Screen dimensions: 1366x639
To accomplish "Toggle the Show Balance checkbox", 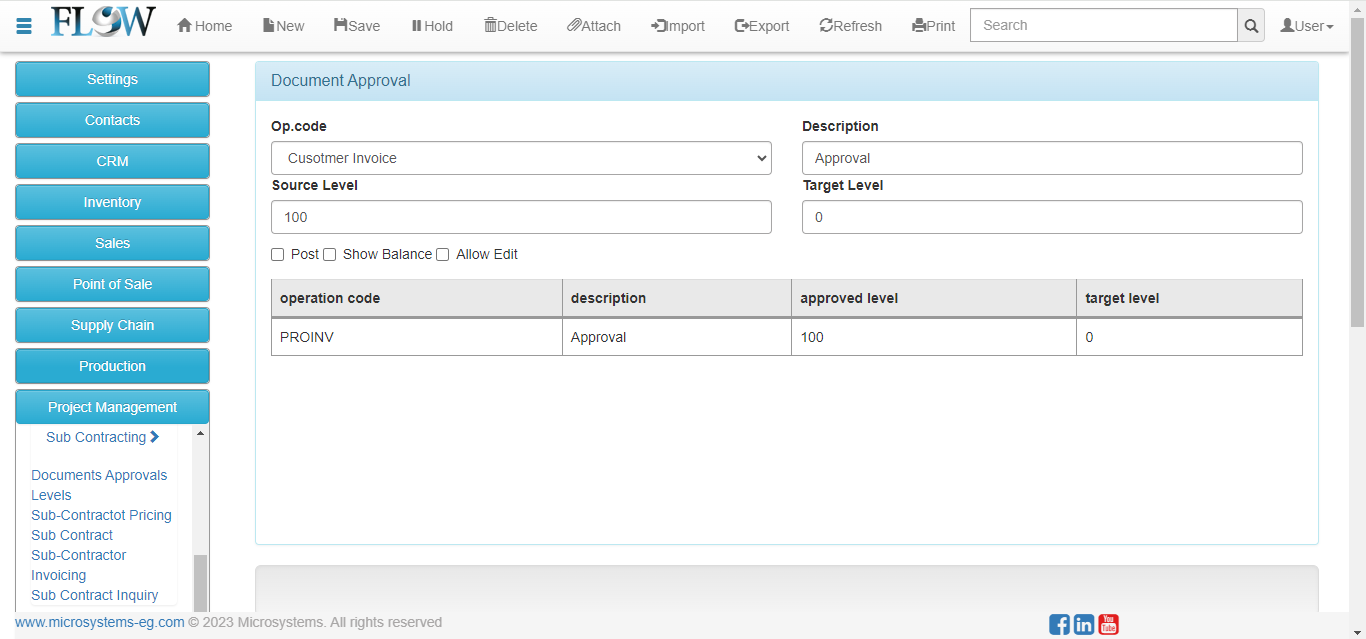I will (330, 255).
